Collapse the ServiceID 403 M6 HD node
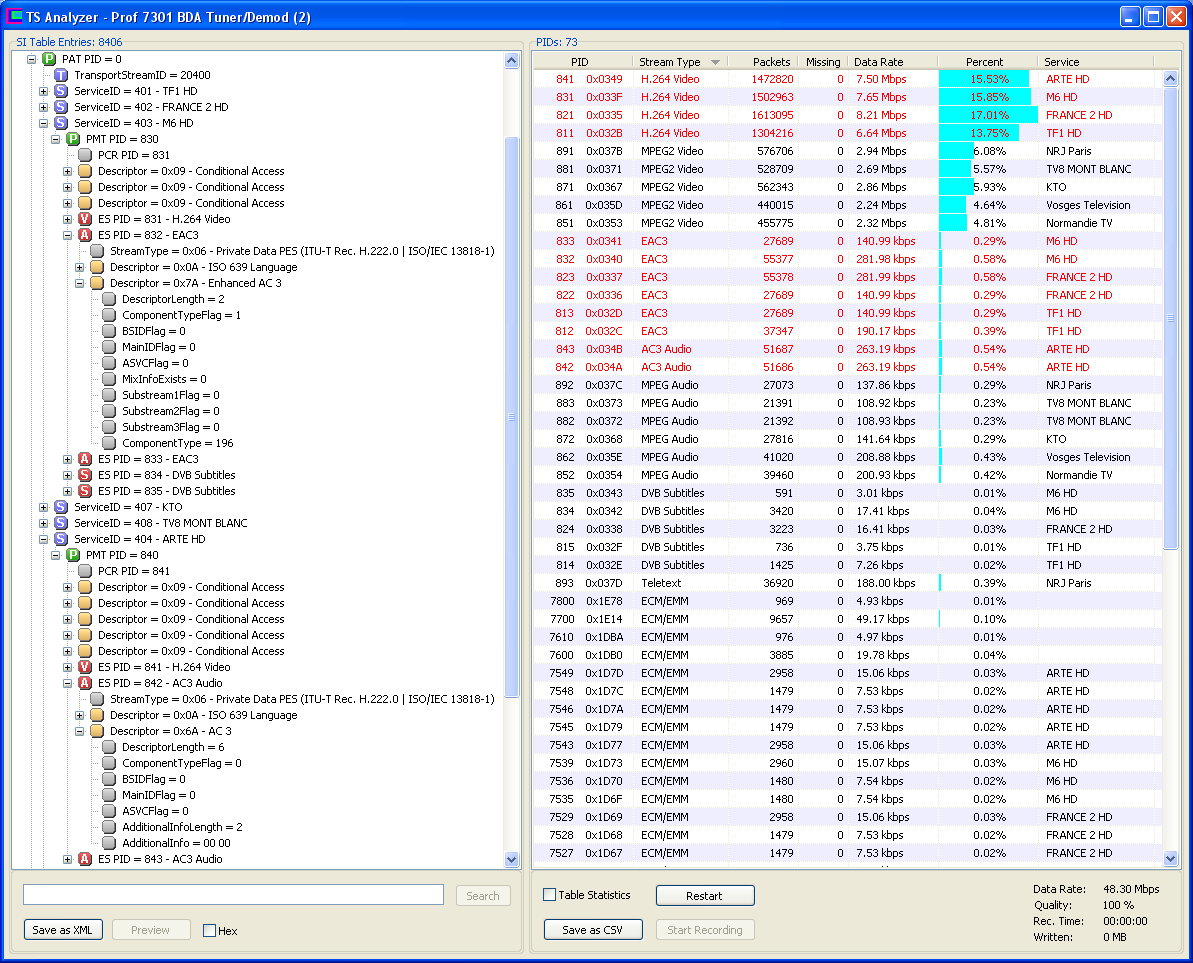1193x963 pixels. [x=44, y=123]
